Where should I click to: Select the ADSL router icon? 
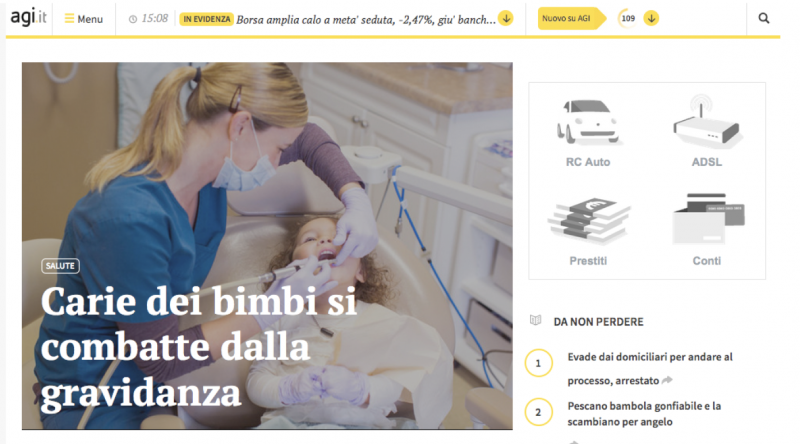click(x=707, y=121)
